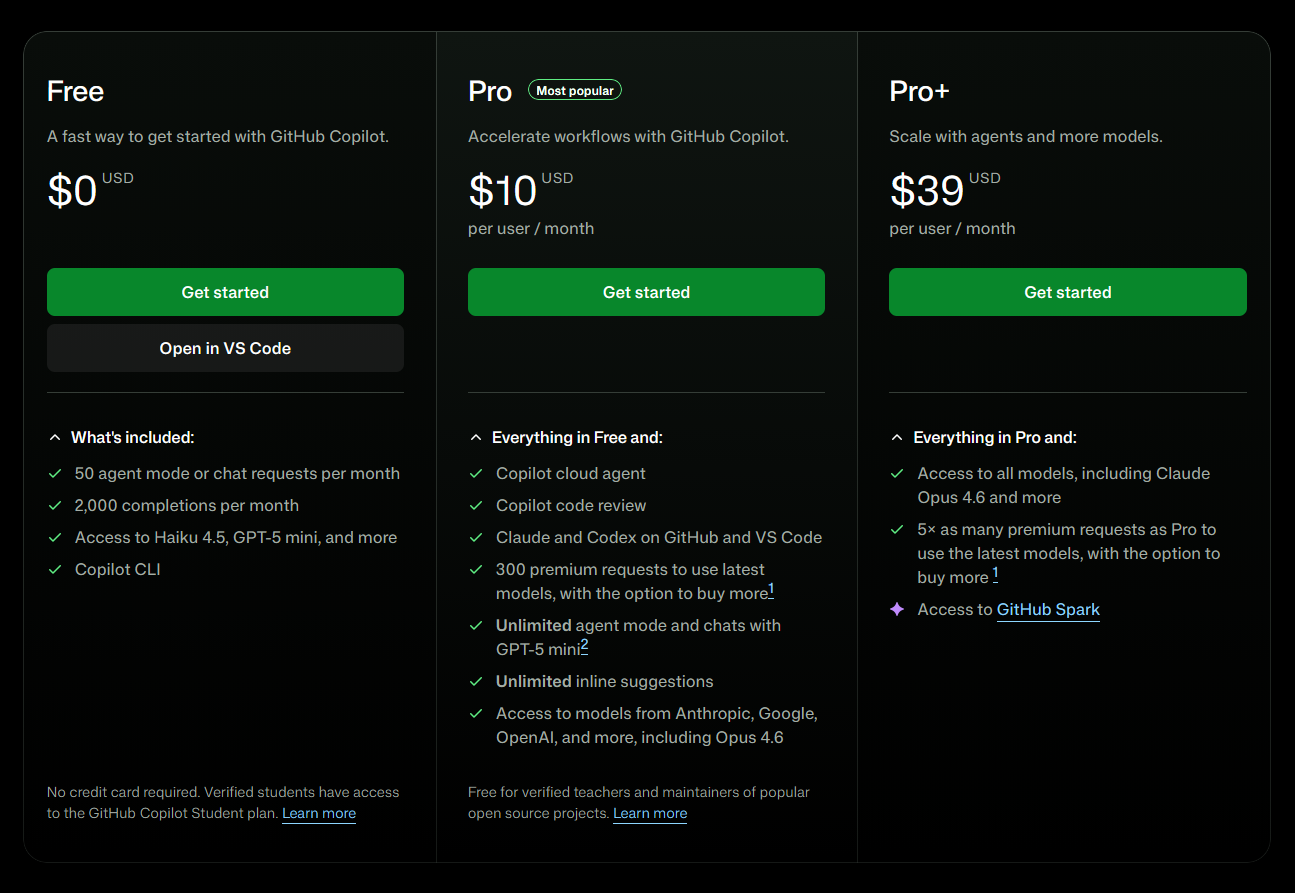
Task: Click Get started under Pro plan
Action: pos(646,292)
